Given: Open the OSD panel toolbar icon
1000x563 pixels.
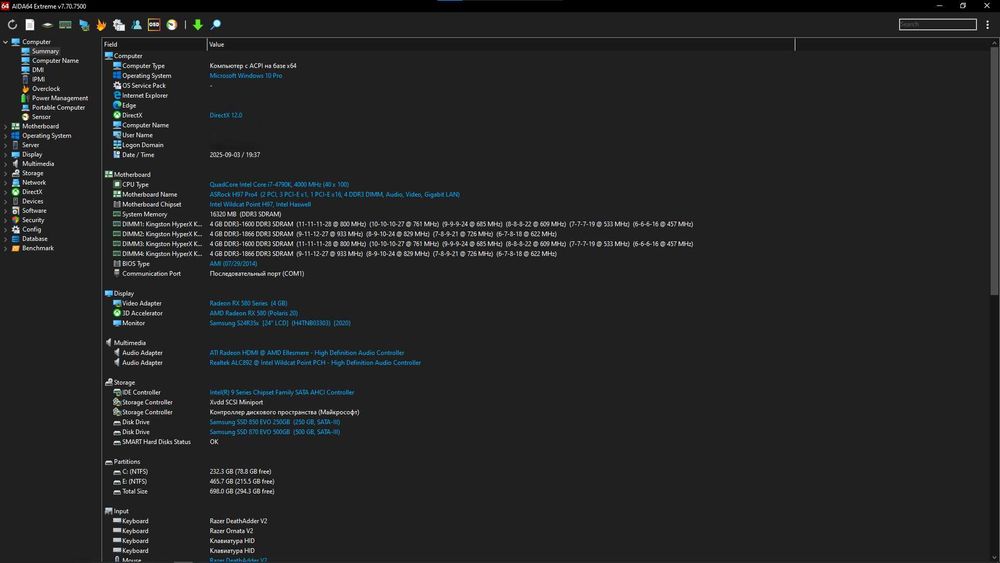Looking at the screenshot, I should point(154,25).
